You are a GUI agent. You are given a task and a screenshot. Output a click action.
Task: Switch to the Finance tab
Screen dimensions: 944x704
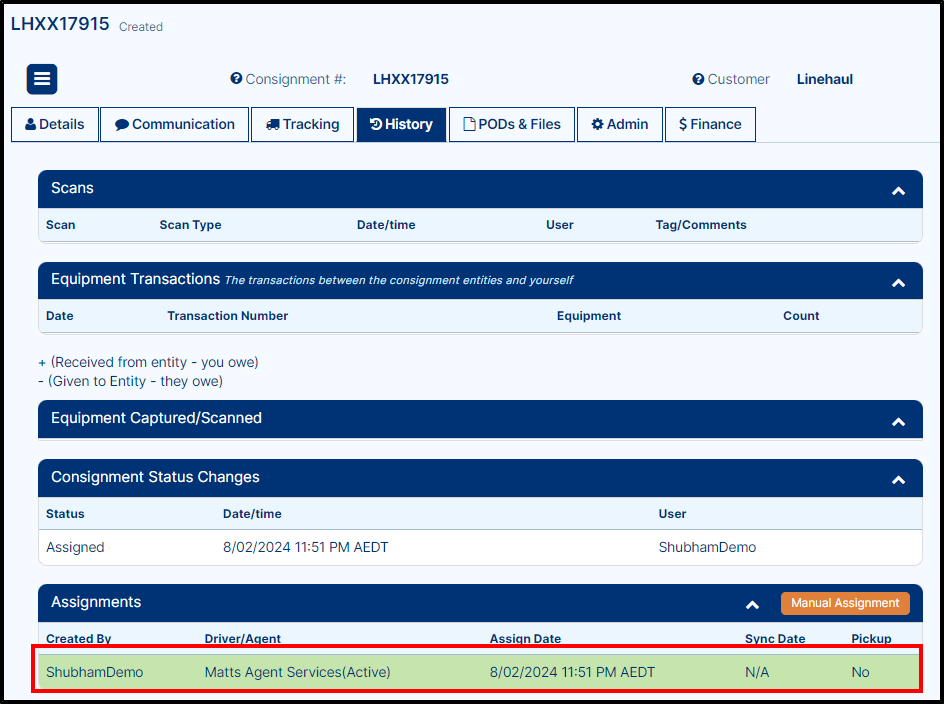point(710,125)
